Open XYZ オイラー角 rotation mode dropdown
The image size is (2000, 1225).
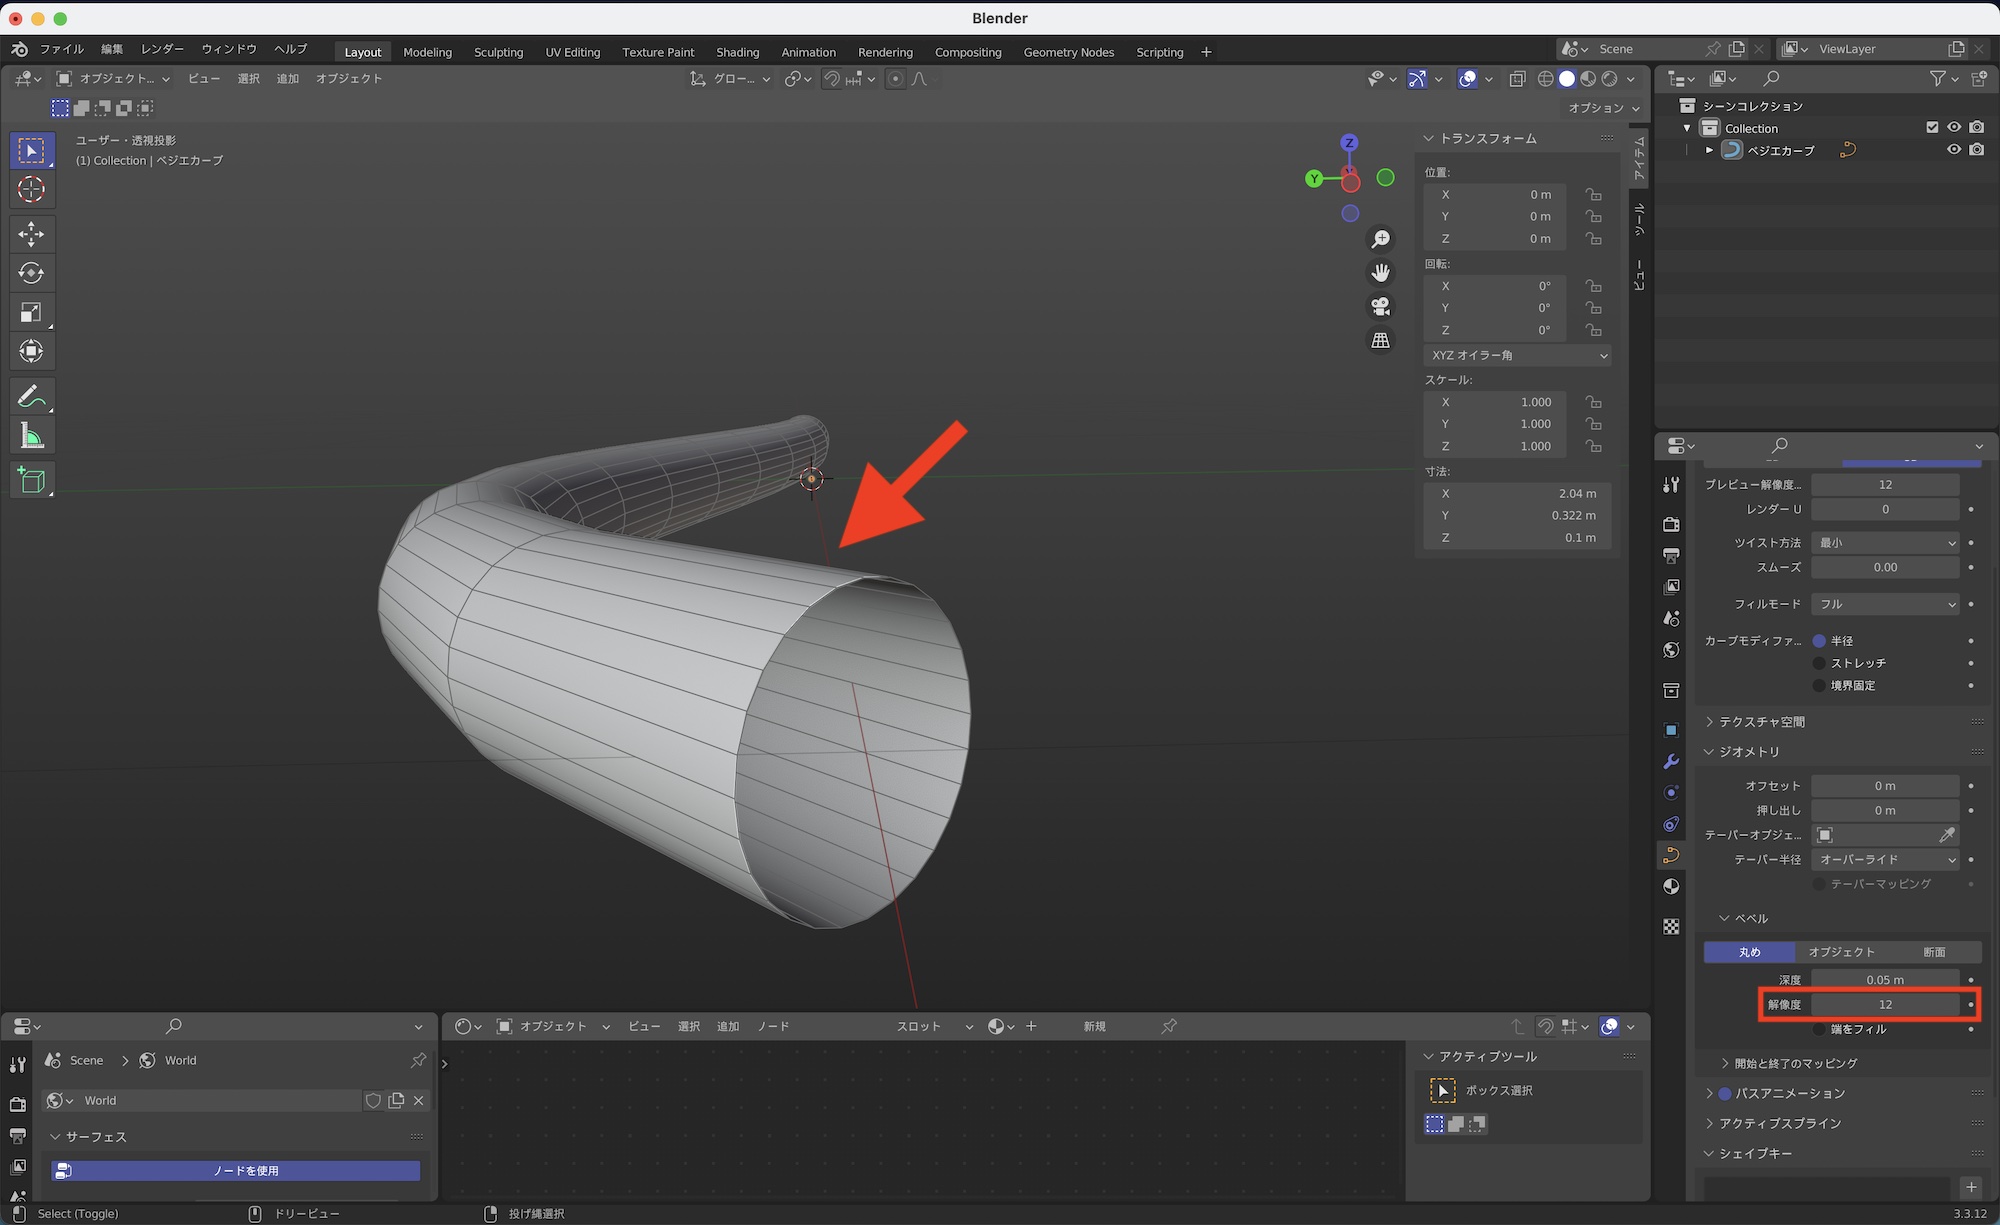point(1518,355)
